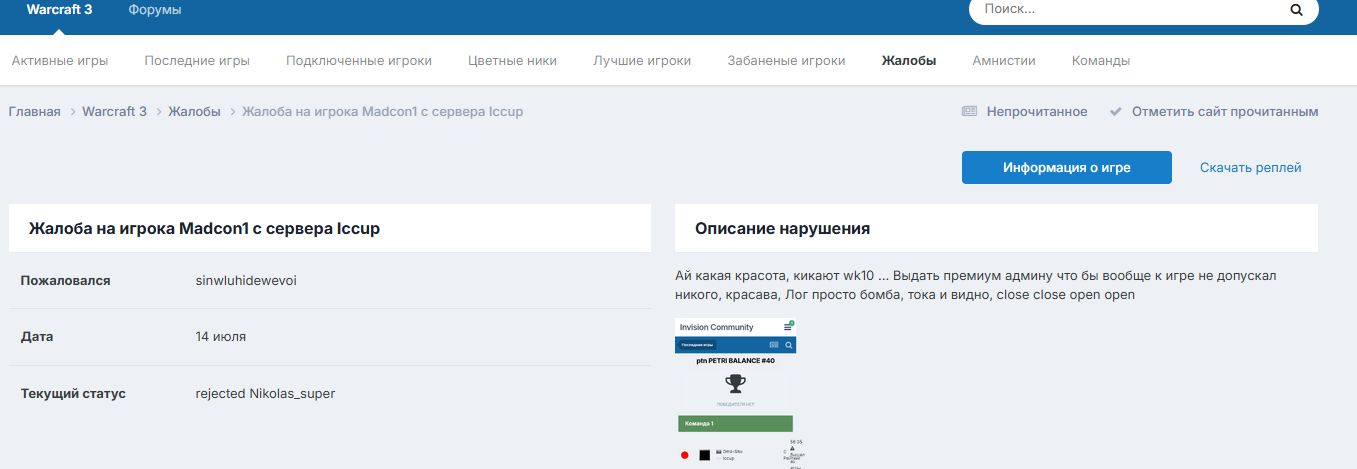
Task: Click Отметить сайт прочитанным
Action: [x=1225, y=111]
